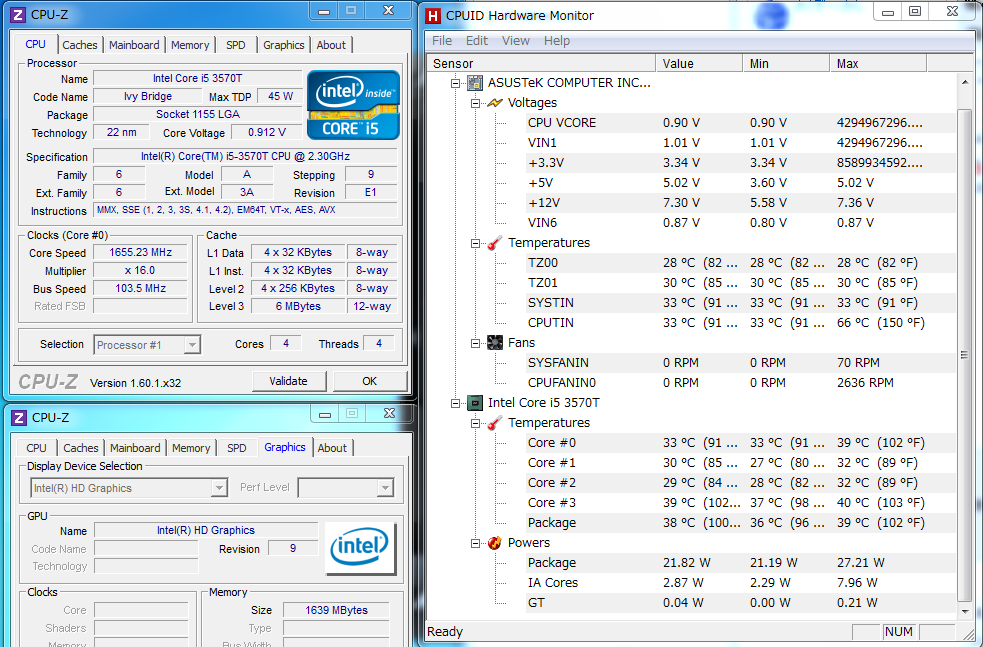Image resolution: width=983 pixels, height=647 pixels.
Task: Click the Intel logo in the GPU section
Action: [360, 548]
